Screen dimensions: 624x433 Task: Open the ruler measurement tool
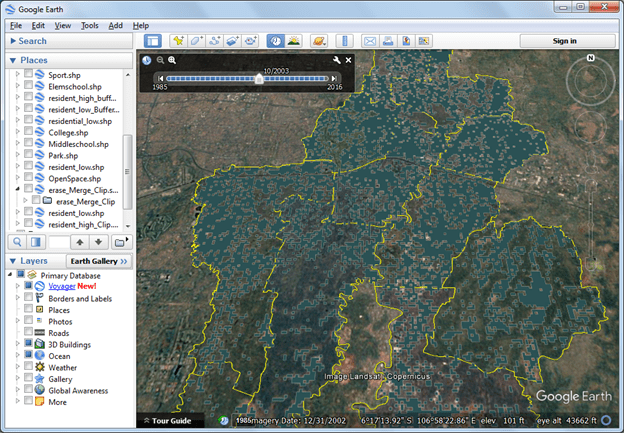[x=345, y=41]
